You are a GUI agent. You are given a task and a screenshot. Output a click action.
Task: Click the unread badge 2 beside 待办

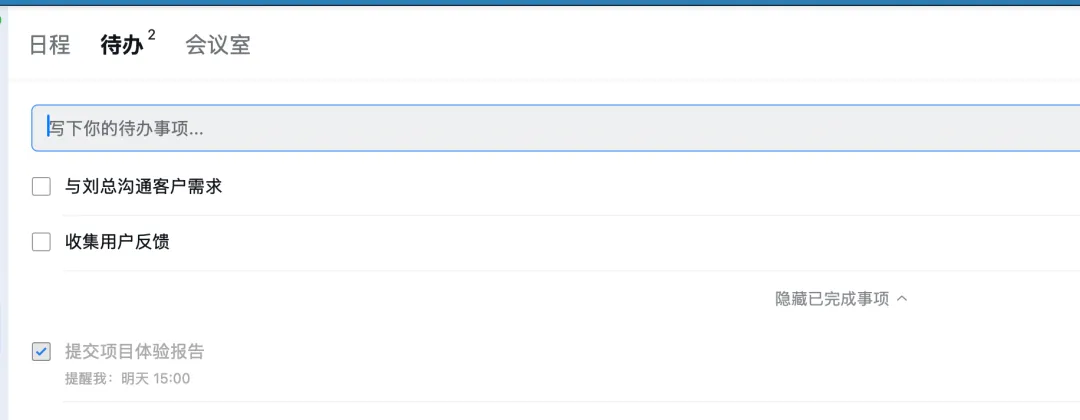[x=152, y=35]
